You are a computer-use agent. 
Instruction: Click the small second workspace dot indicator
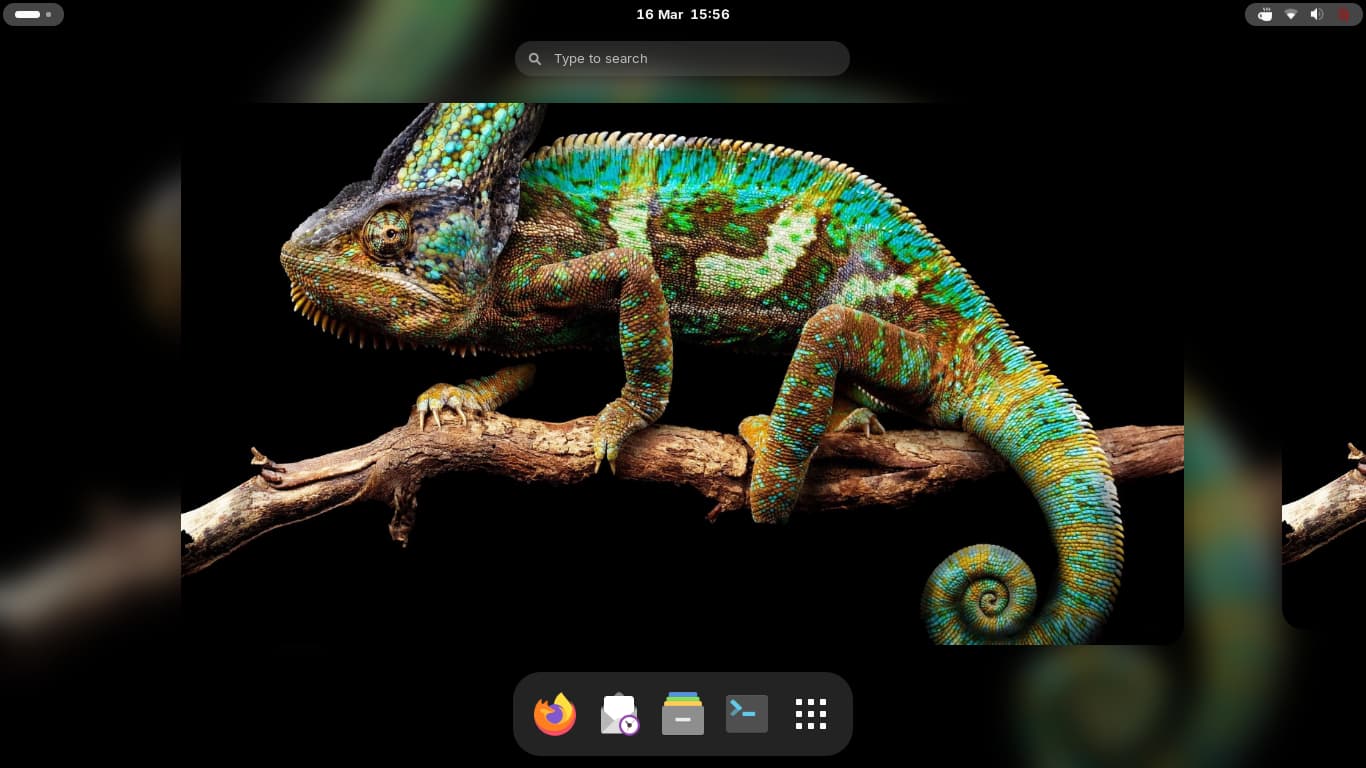pyautogui.click(x=49, y=14)
